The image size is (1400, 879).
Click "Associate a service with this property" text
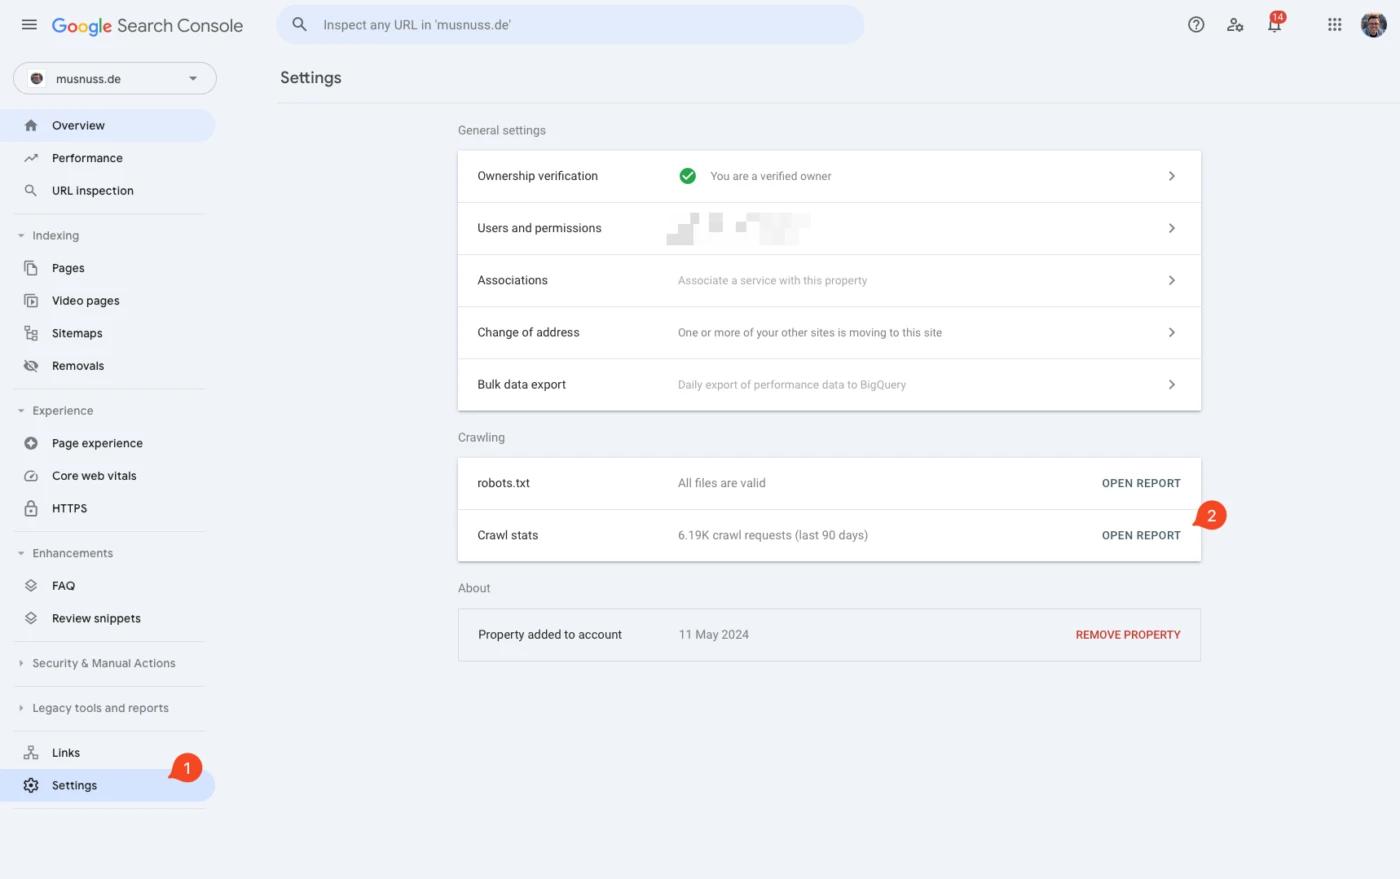tap(773, 280)
